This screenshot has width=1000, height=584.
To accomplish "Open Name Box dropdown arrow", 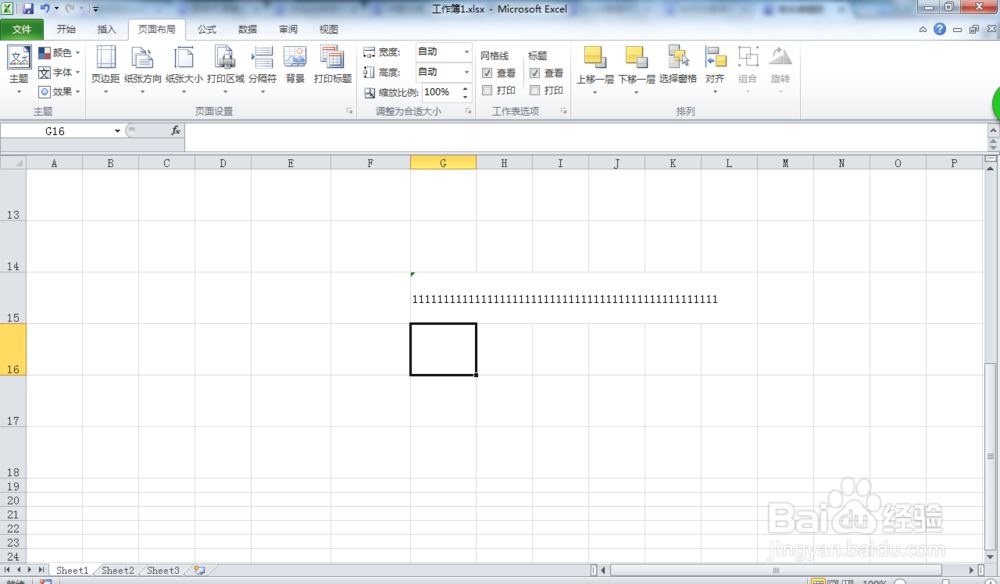I will pos(117,131).
